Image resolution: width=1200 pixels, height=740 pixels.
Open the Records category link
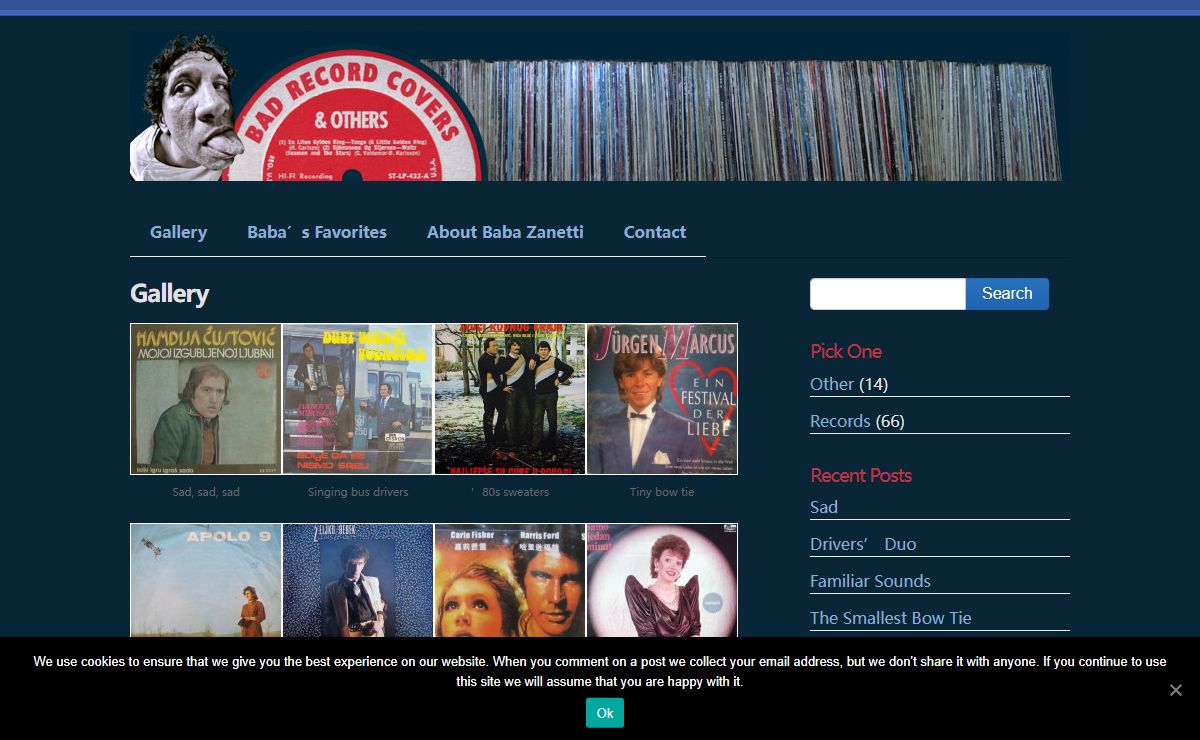(840, 421)
